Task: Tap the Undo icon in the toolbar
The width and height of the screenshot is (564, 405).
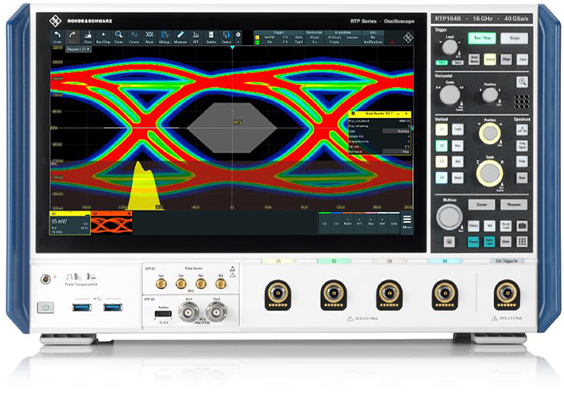Action: tap(57, 37)
